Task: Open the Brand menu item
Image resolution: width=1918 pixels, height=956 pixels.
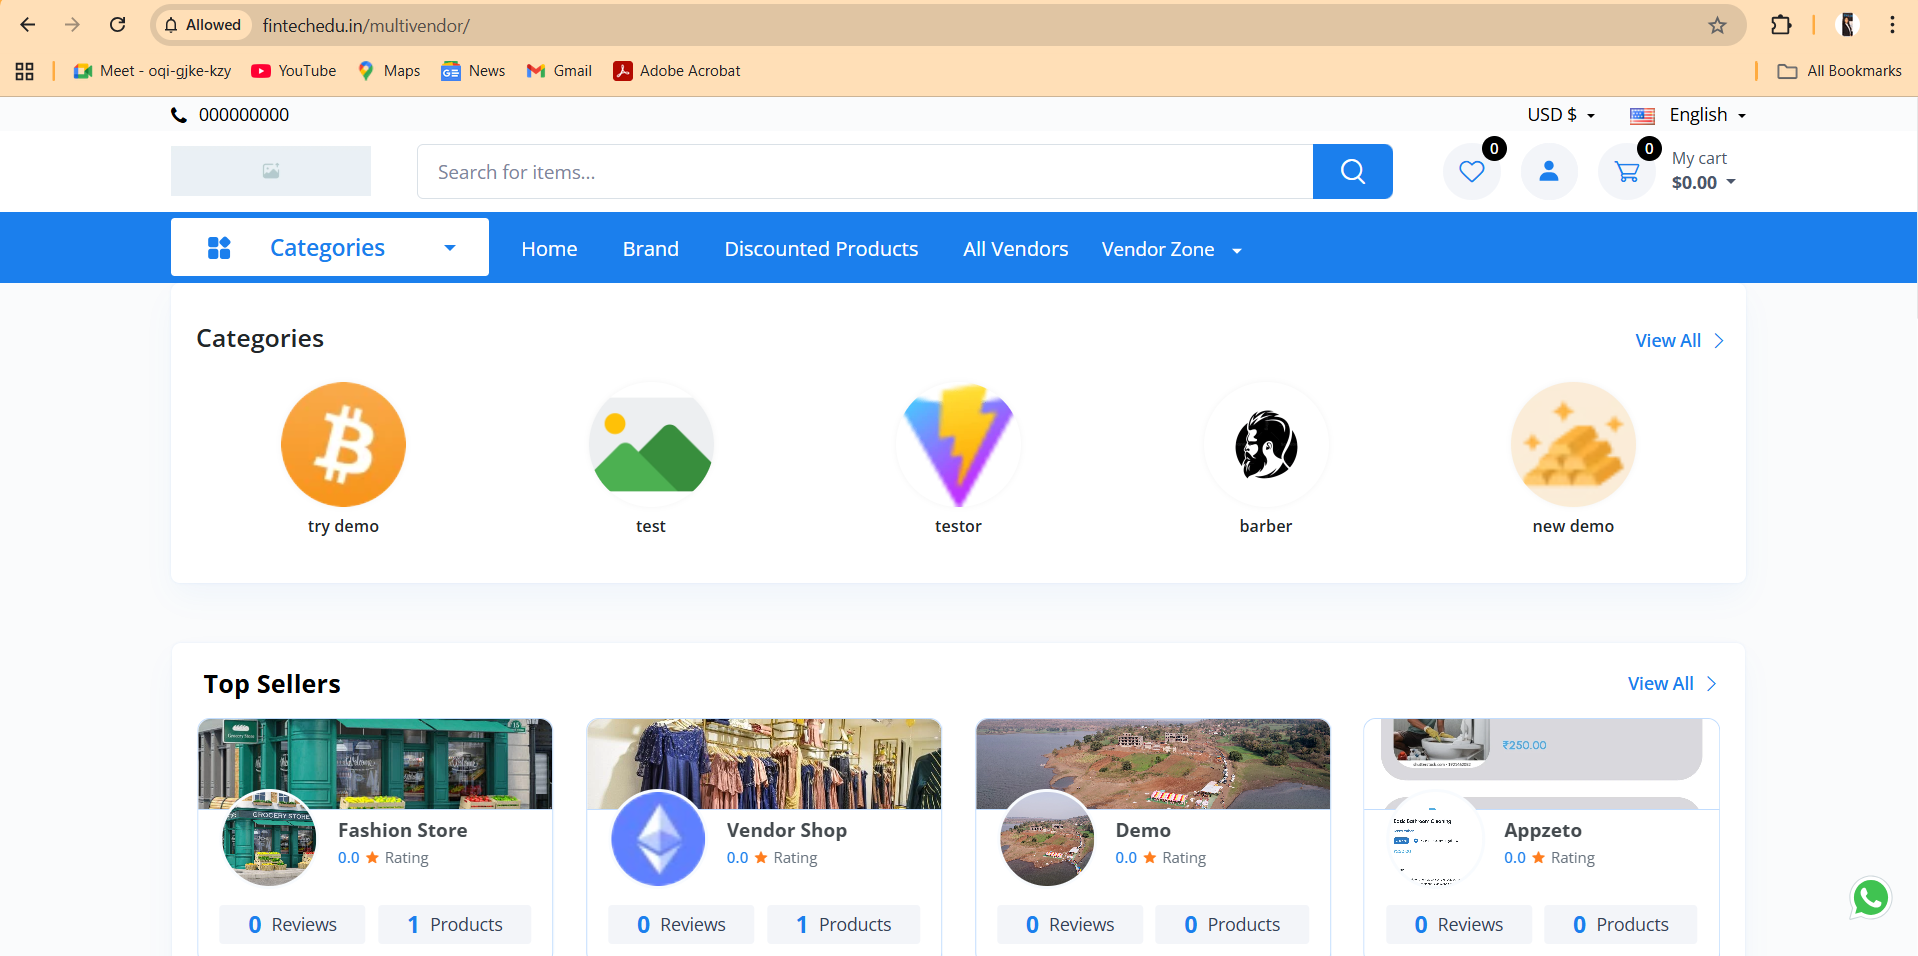Action: coord(650,249)
